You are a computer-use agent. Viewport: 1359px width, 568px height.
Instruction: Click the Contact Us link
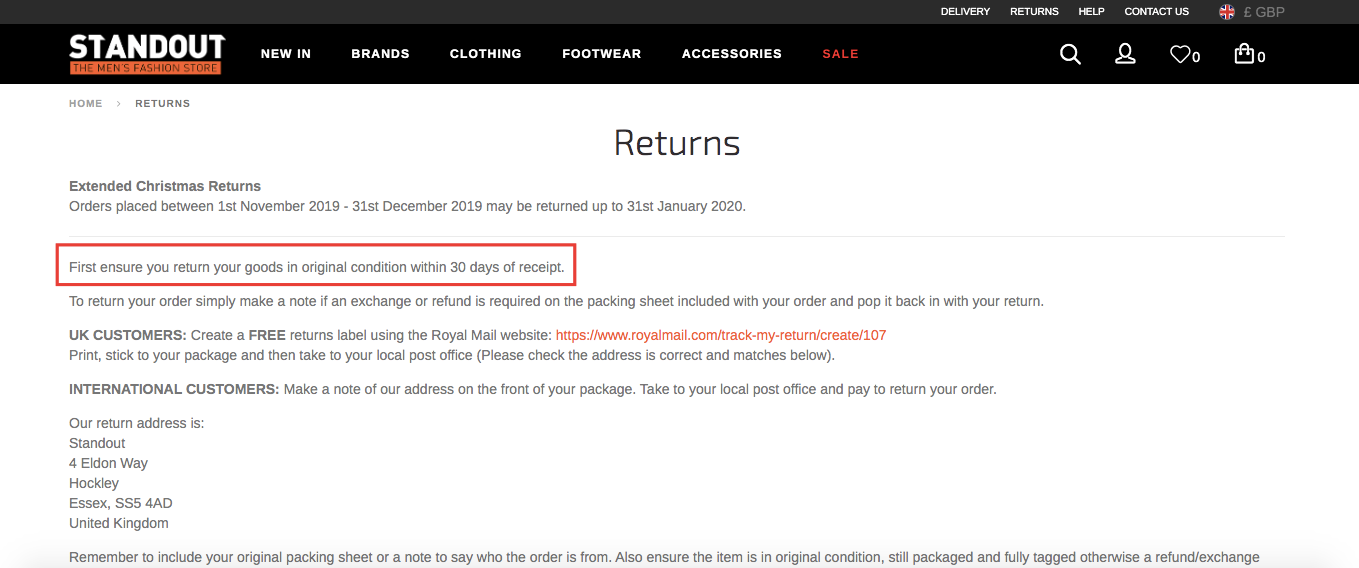(1156, 12)
